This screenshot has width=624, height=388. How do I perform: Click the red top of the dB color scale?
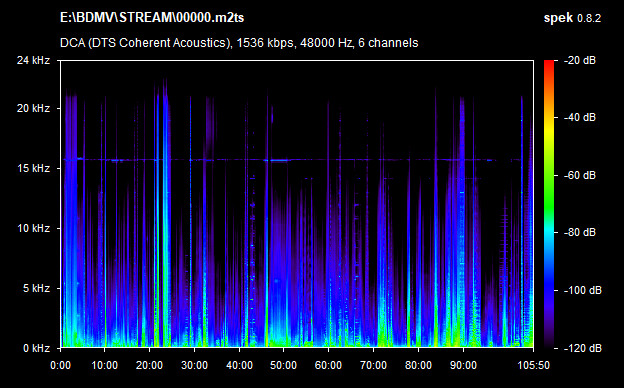tap(549, 64)
